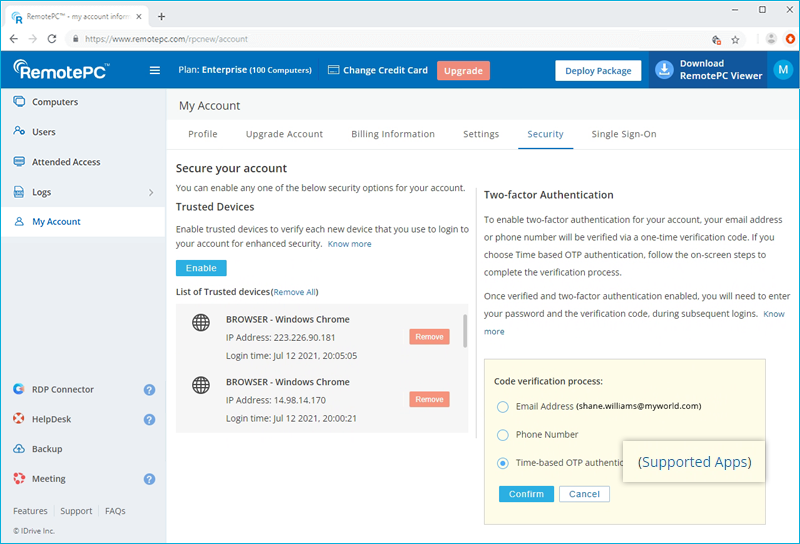The height and width of the screenshot is (544, 800).
Task: Click the browser forward arrow
Action: pos(33,39)
